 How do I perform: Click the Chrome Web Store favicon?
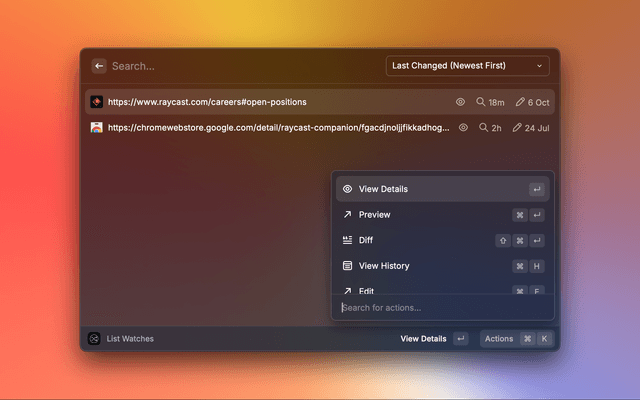97,128
